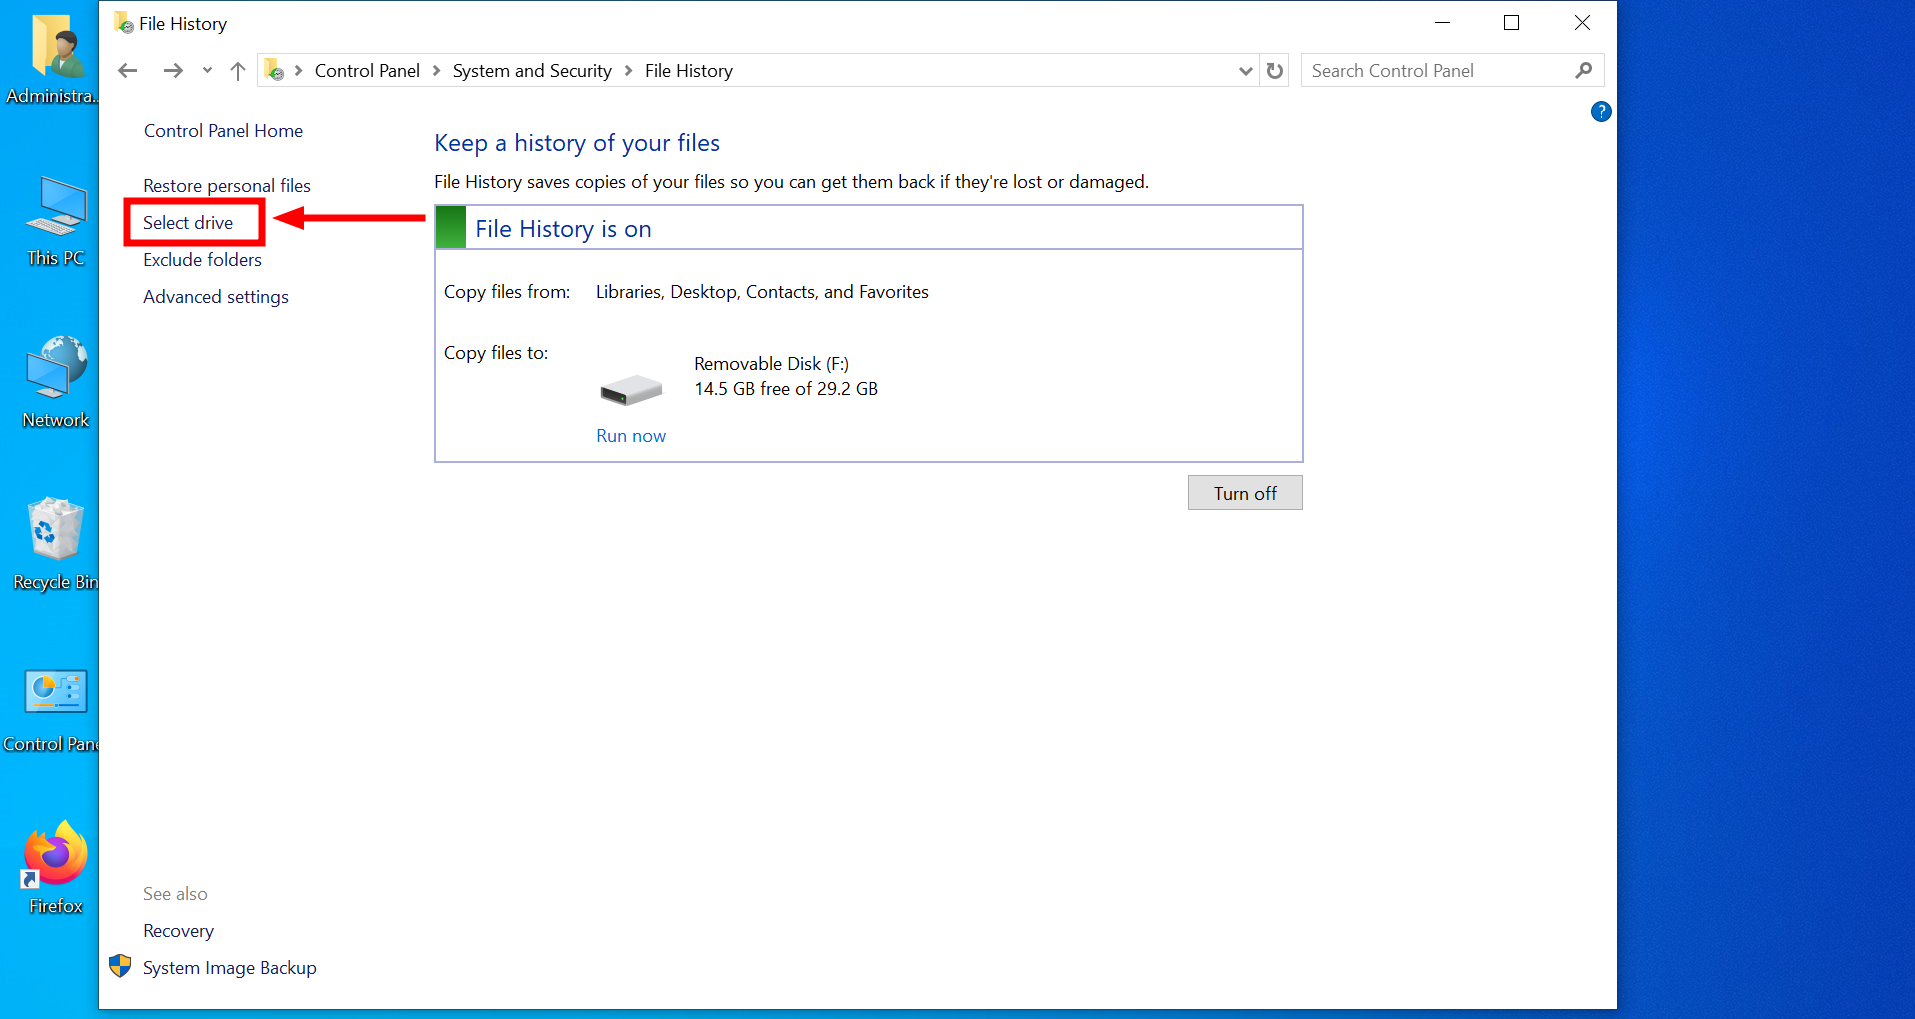Screen dimensions: 1915x1019
Task: Click System and Security breadcrumb
Action: pyautogui.click(x=532, y=71)
